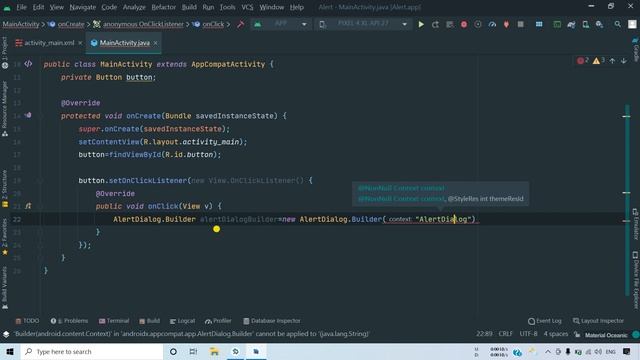Click the warnings count indicator in editor
The width and height of the screenshot is (640, 360).
[x=598, y=60]
